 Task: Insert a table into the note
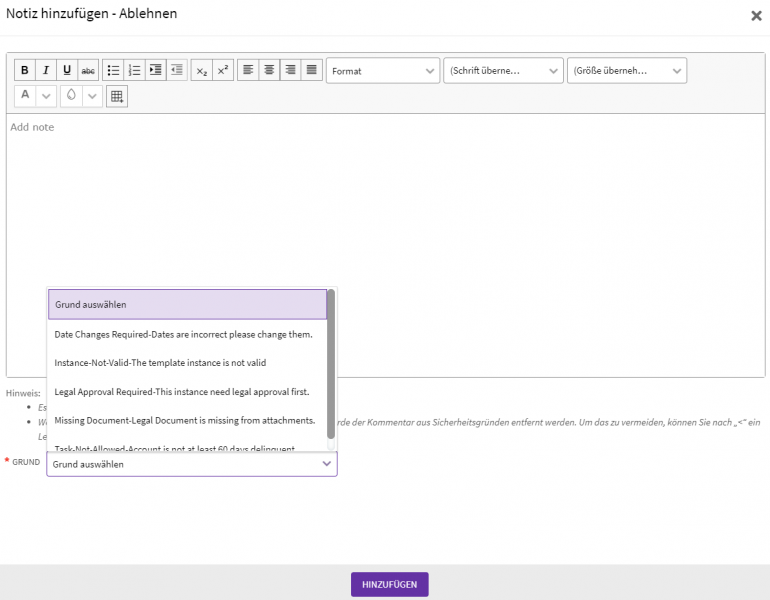(x=117, y=96)
